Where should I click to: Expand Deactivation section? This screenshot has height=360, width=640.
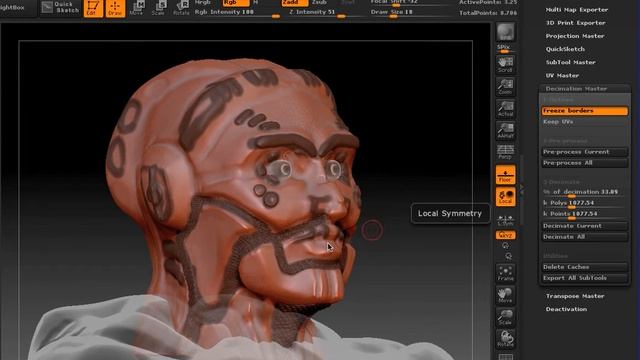coord(566,309)
